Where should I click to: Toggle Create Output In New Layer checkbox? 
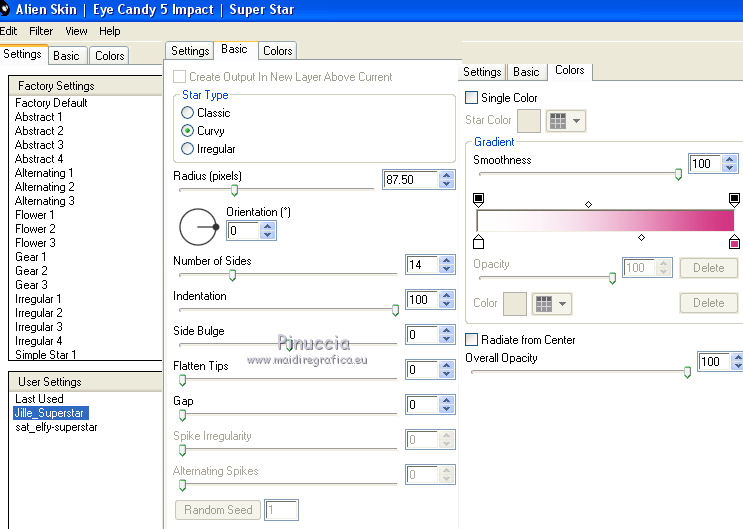(x=180, y=77)
